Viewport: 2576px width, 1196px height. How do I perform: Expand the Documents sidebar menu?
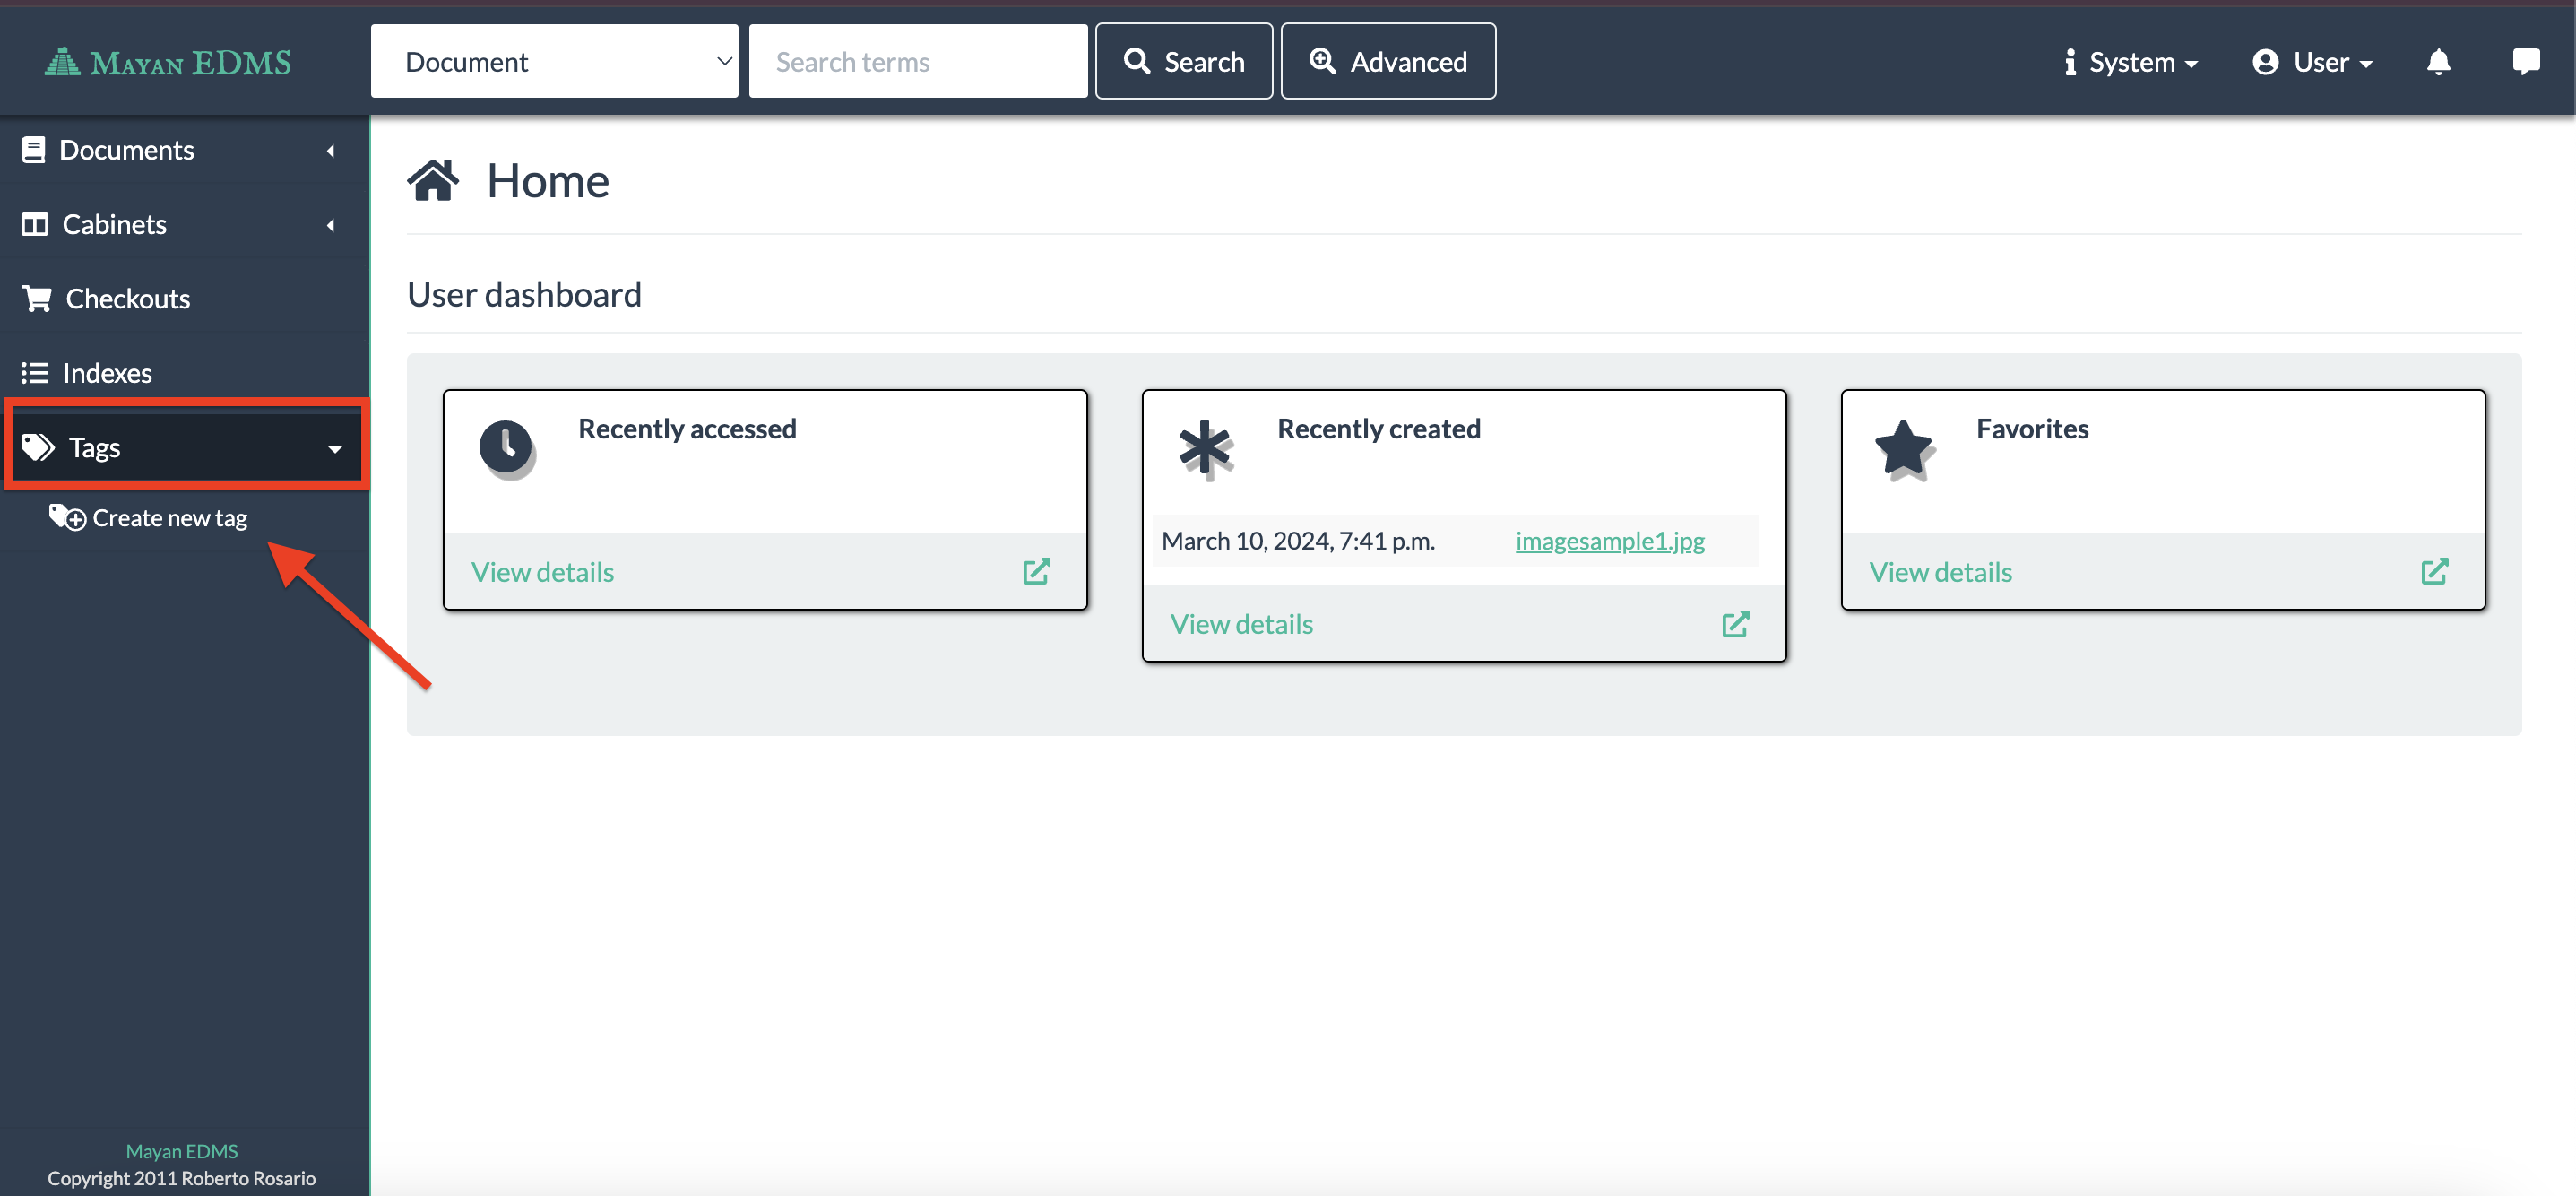(184, 150)
